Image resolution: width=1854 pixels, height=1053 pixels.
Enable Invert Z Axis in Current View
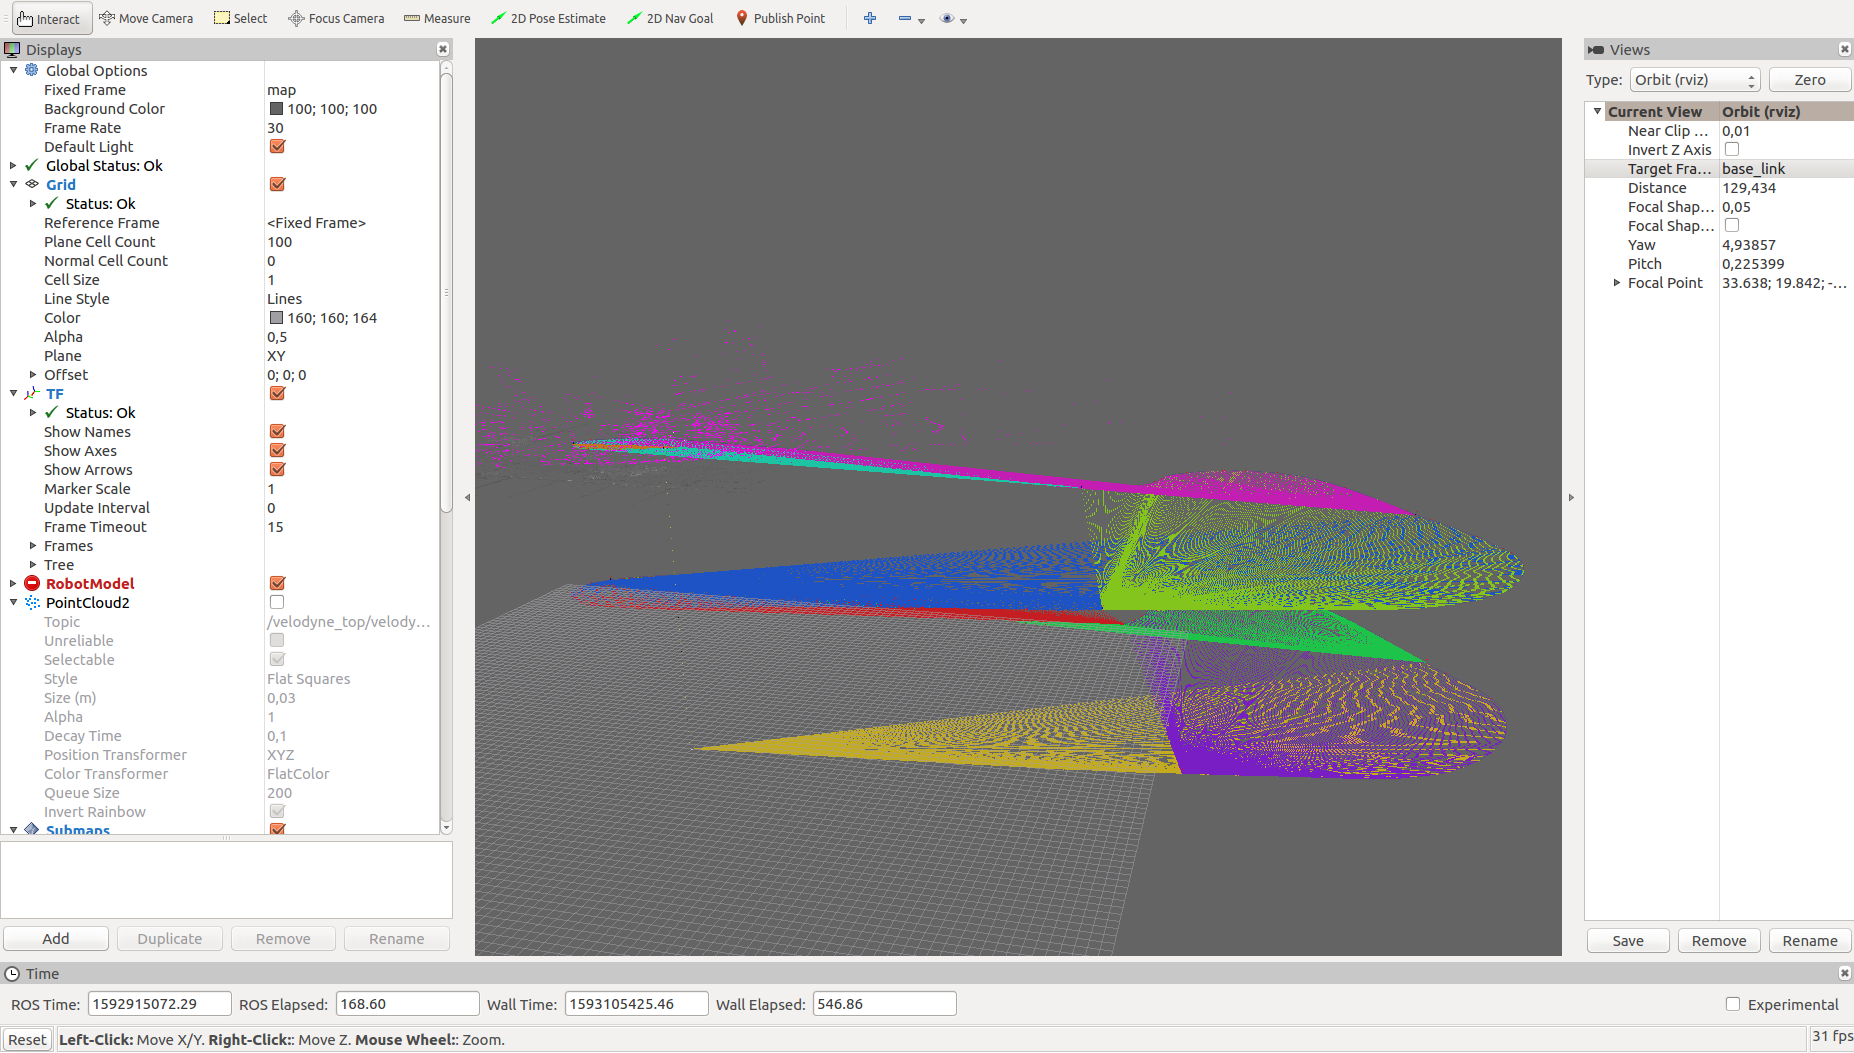(x=1732, y=149)
